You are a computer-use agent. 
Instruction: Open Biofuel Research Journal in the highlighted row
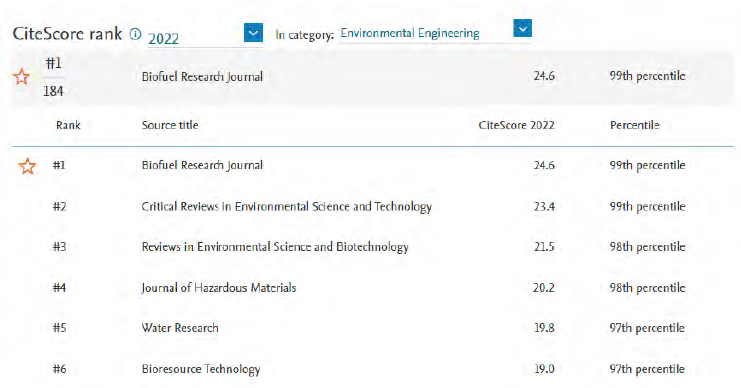pyautogui.click(x=202, y=77)
